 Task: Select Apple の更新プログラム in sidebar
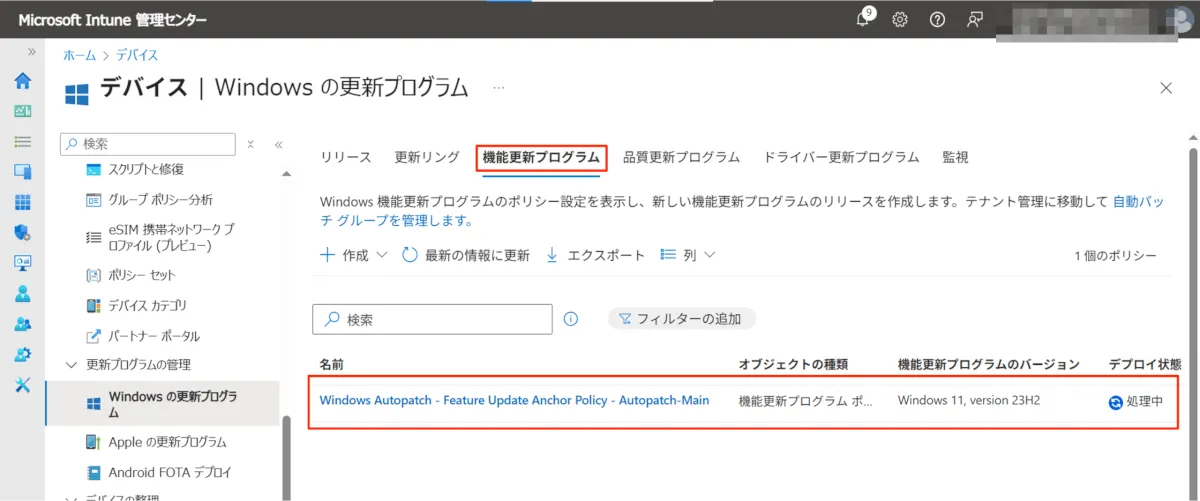click(167, 442)
